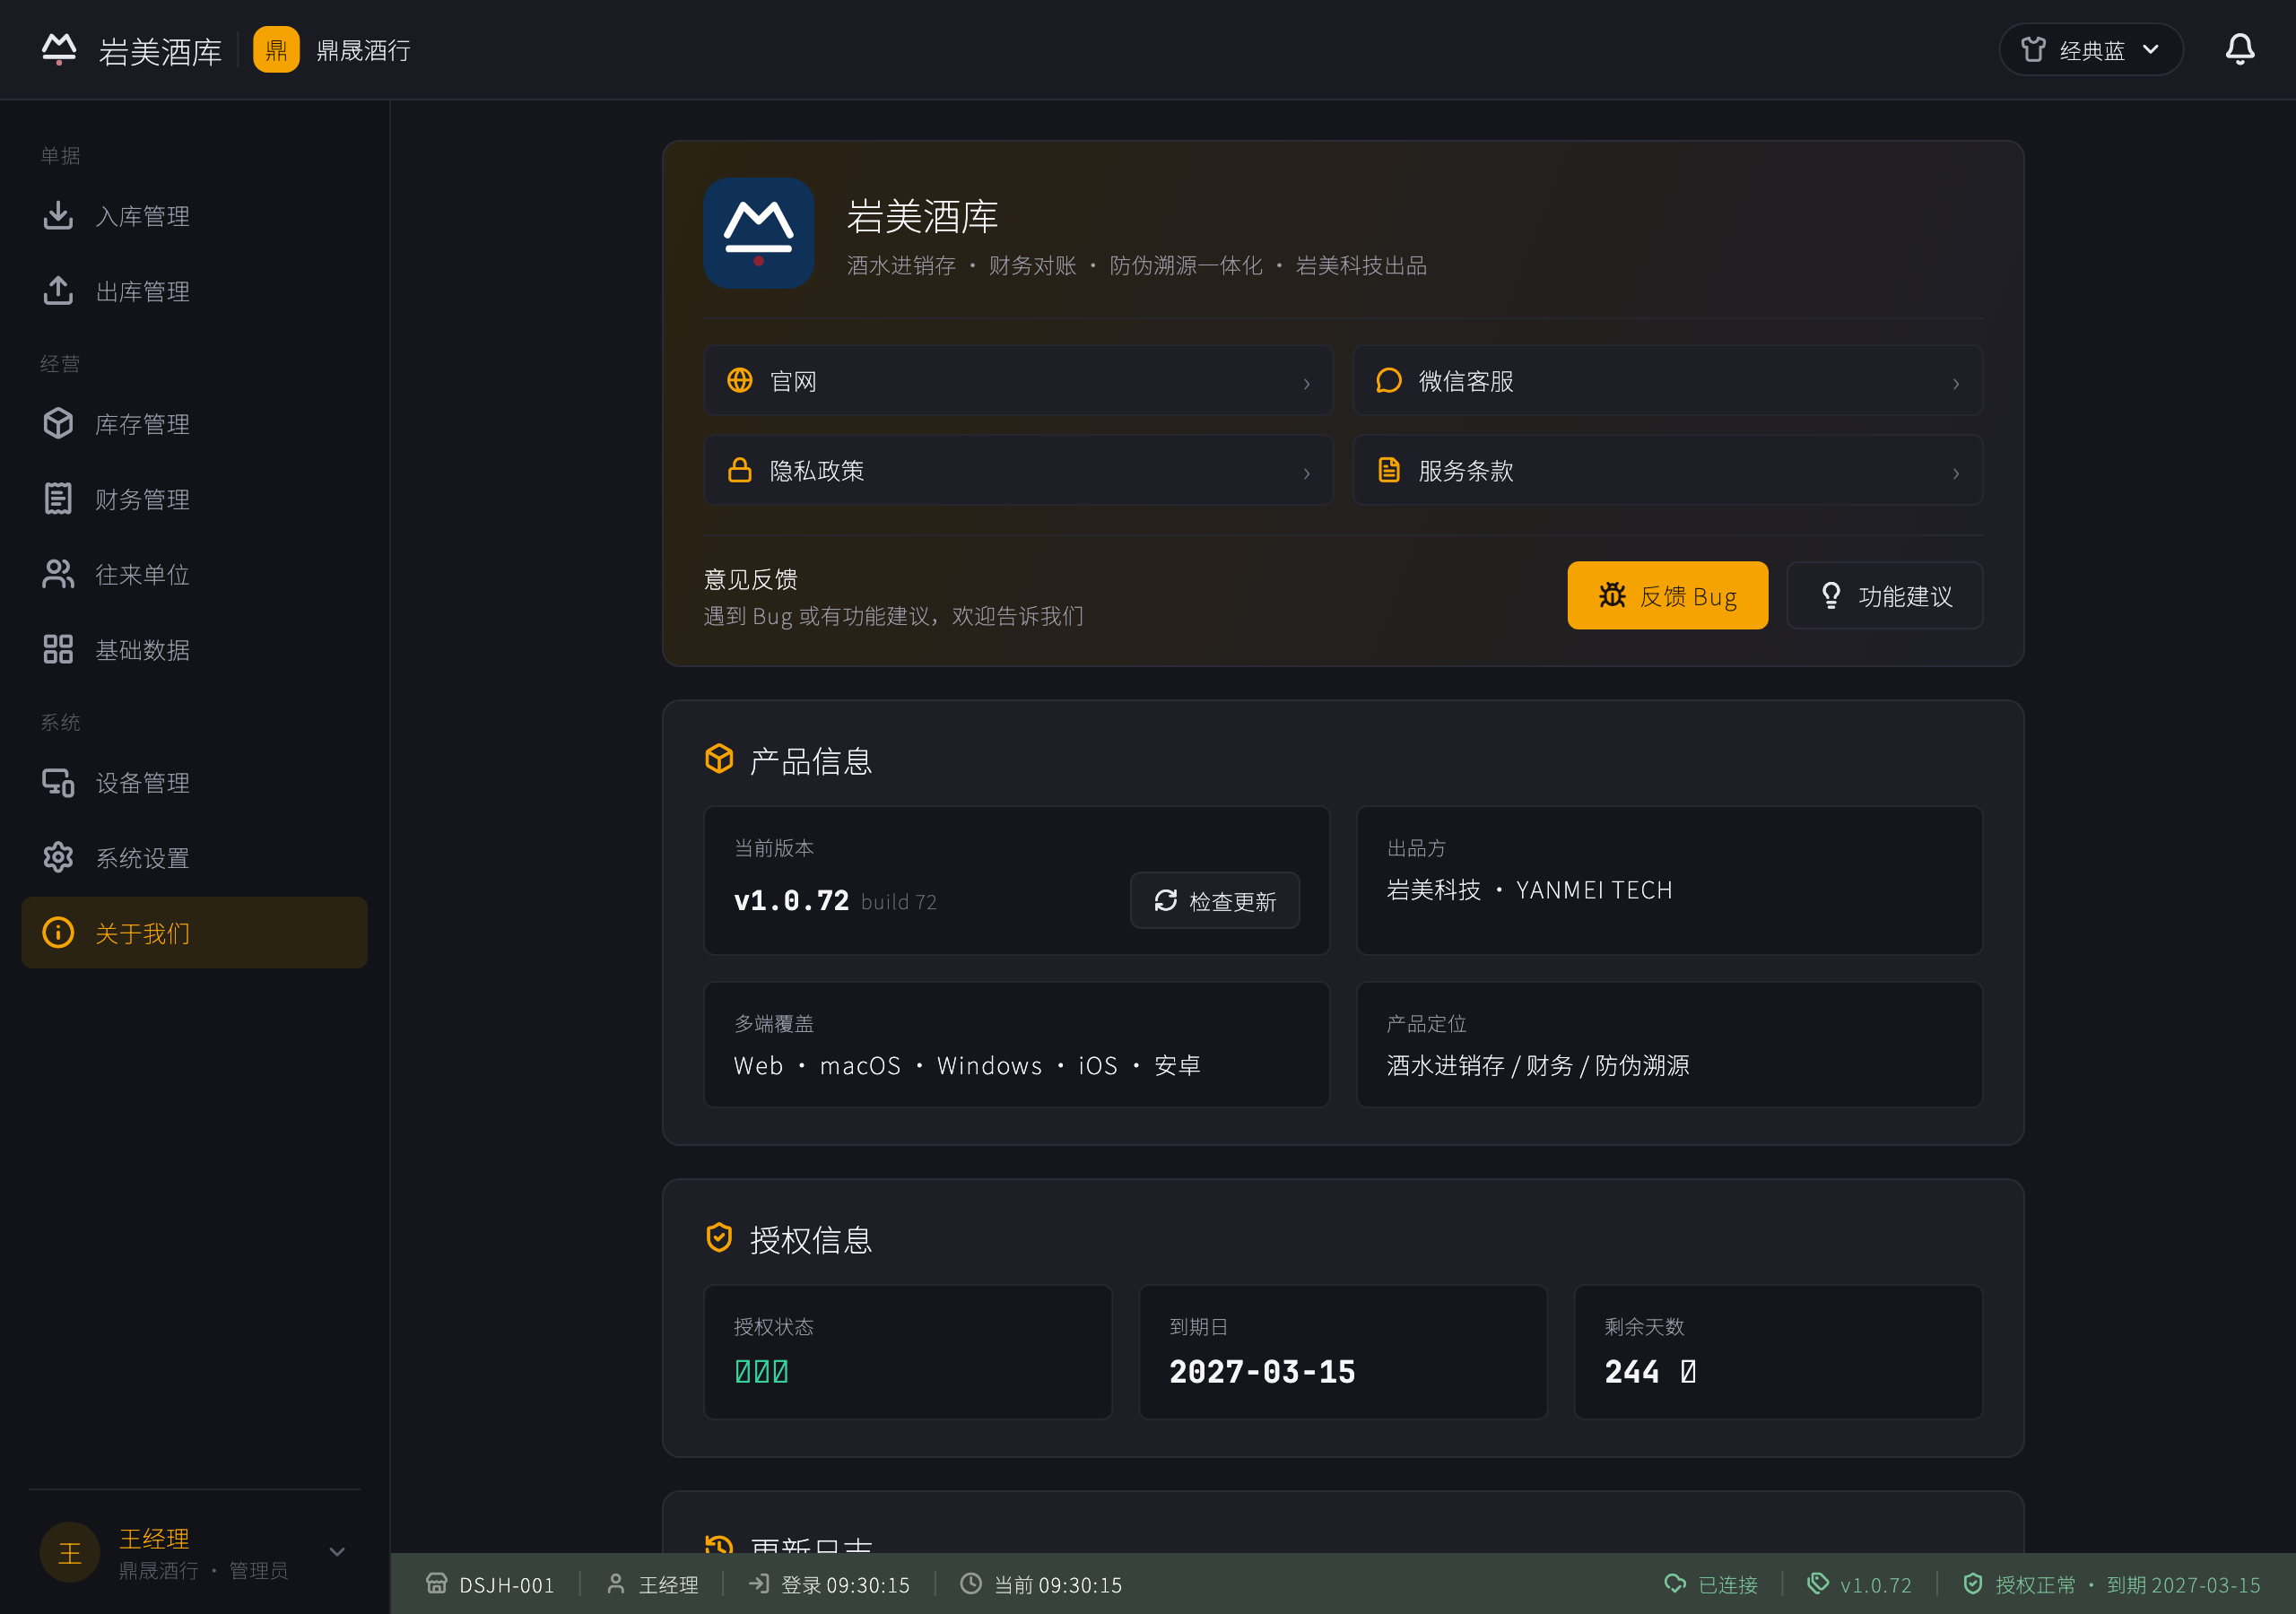Click the 微信客服 chat bubble icon
The height and width of the screenshot is (1614, 2296).
click(x=1389, y=380)
